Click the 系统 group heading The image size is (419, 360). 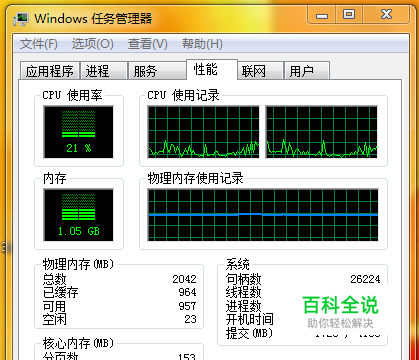point(238,264)
